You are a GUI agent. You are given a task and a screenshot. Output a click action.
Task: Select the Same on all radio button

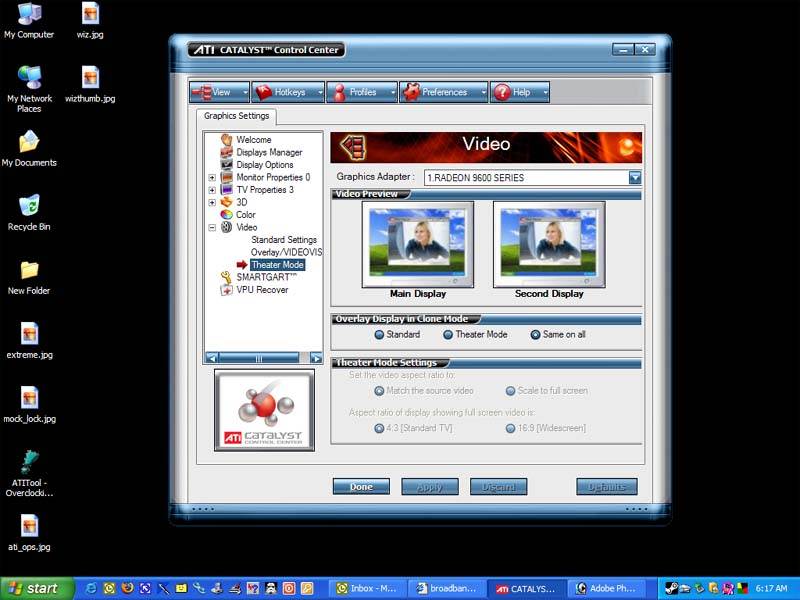click(x=535, y=335)
